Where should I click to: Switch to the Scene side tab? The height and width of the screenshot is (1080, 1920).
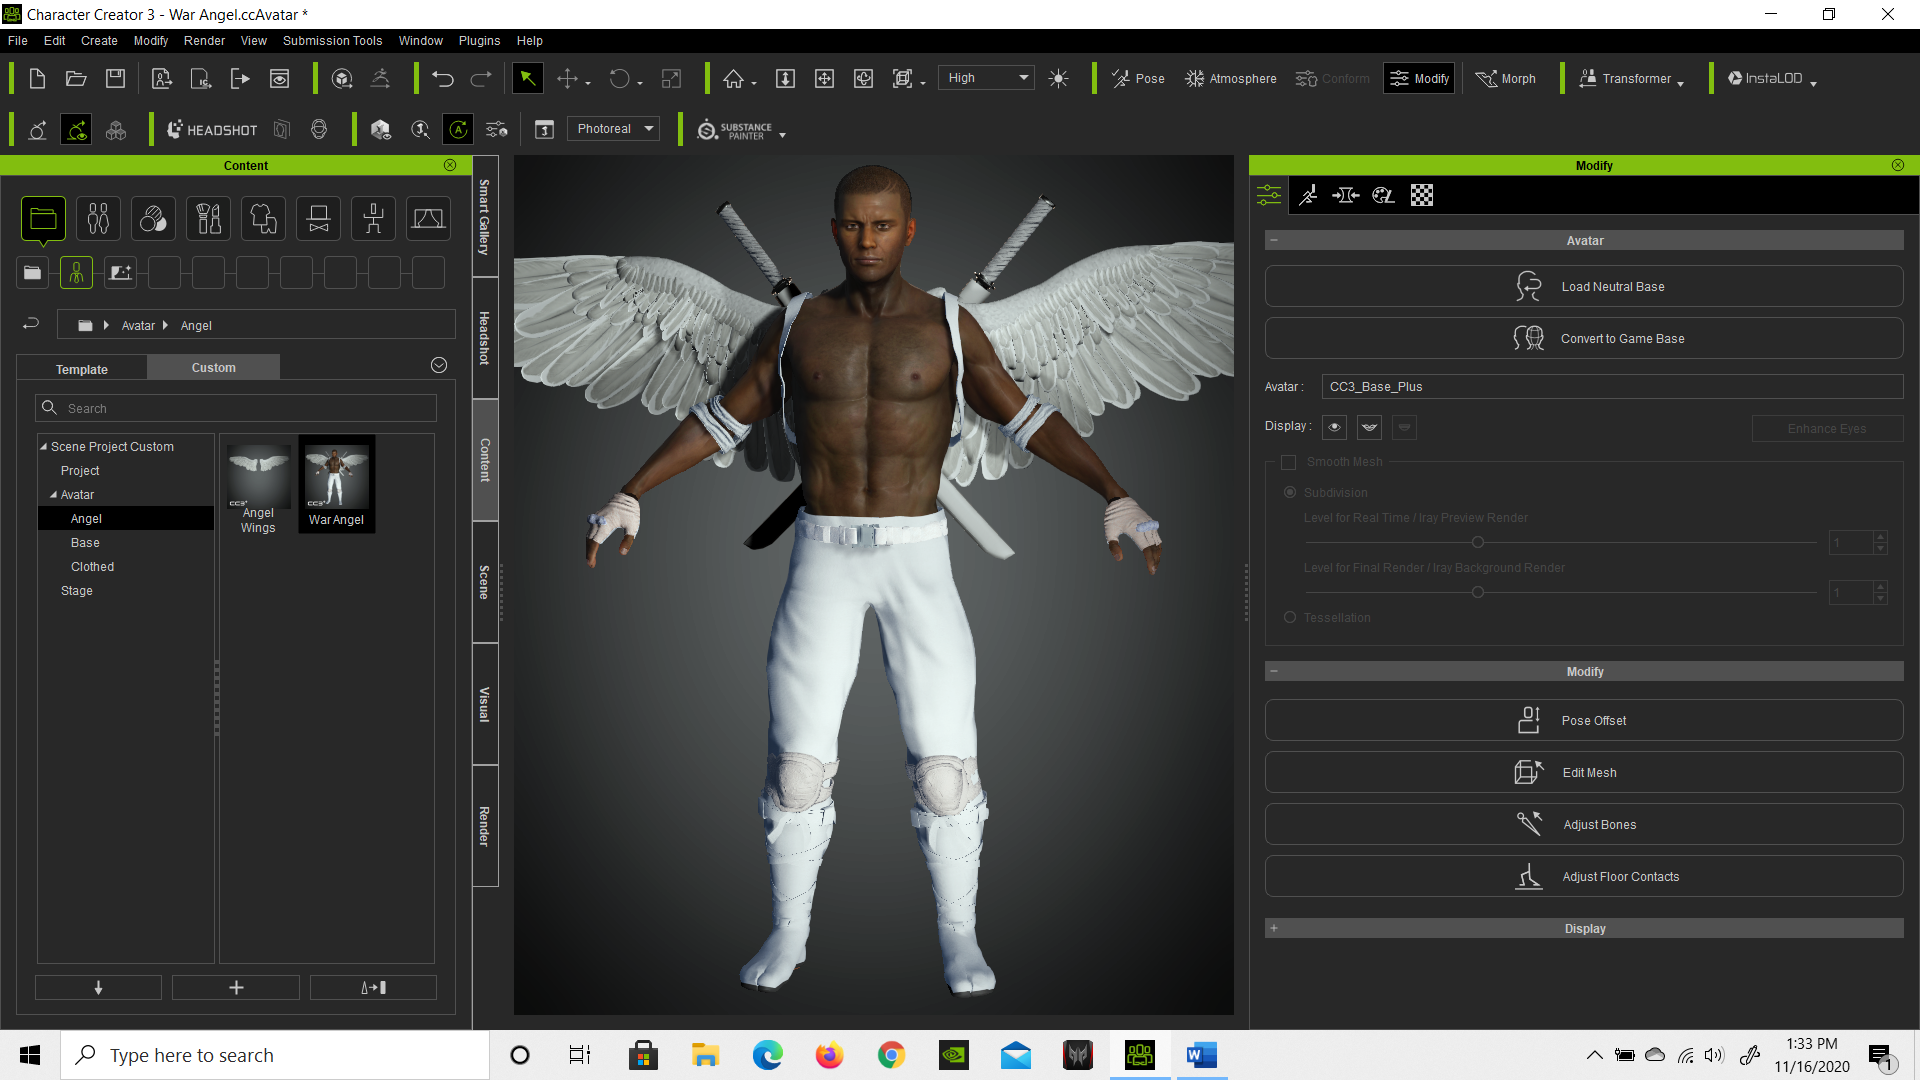pyautogui.click(x=485, y=582)
